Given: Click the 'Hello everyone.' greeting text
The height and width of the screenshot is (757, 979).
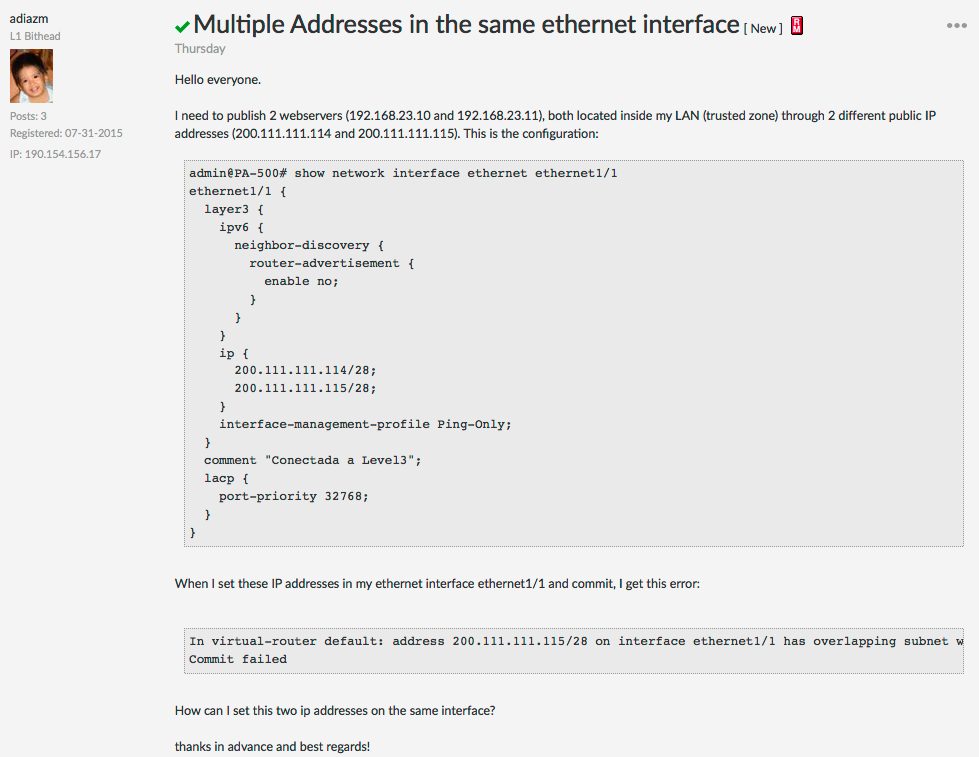Looking at the screenshot, I should click(217, 80).
